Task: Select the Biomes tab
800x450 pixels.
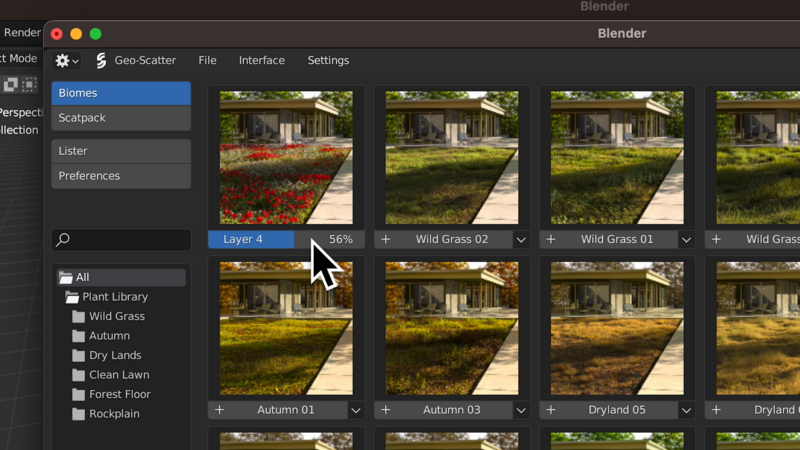Action: click(121, 93)
